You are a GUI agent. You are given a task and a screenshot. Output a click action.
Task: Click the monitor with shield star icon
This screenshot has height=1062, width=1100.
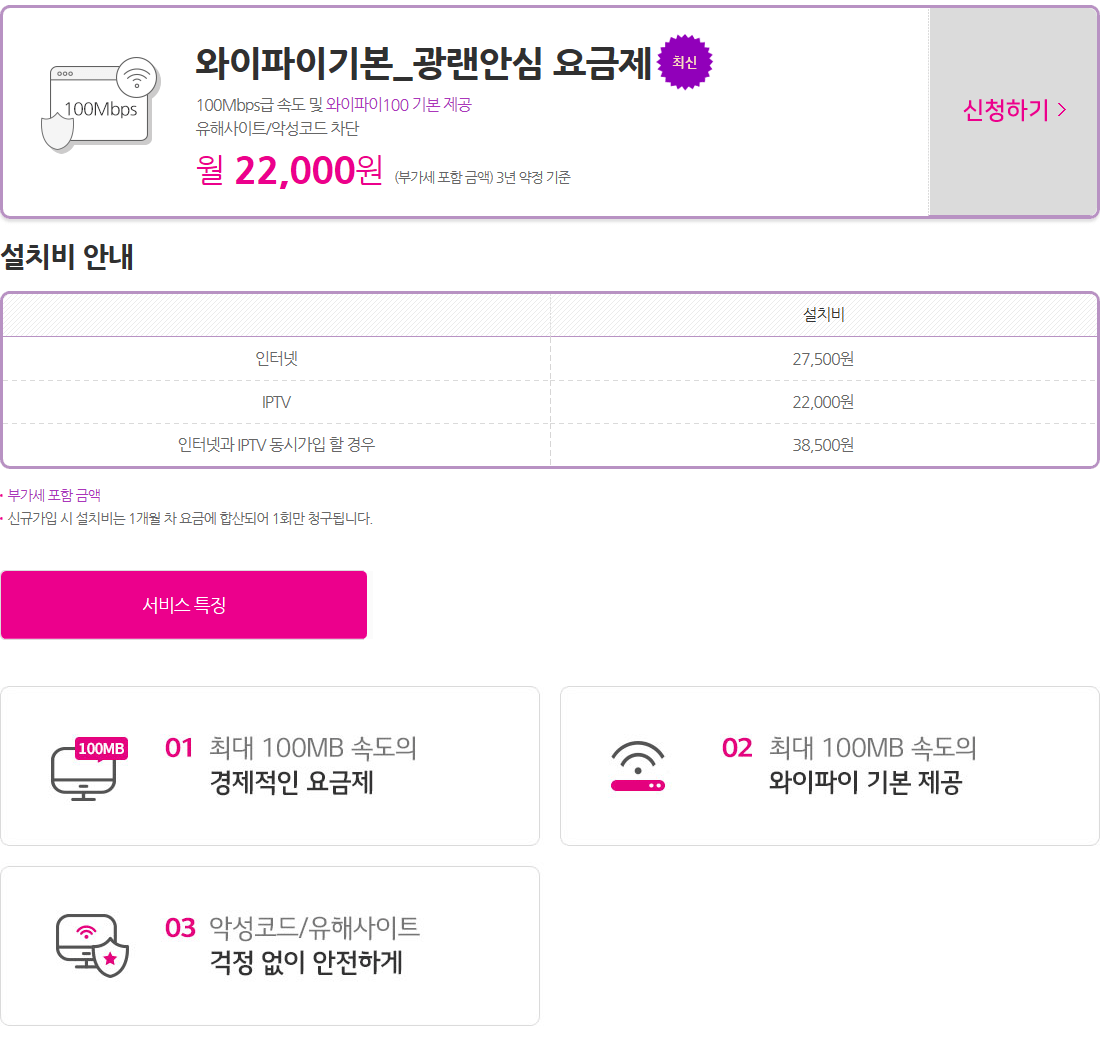91,945
